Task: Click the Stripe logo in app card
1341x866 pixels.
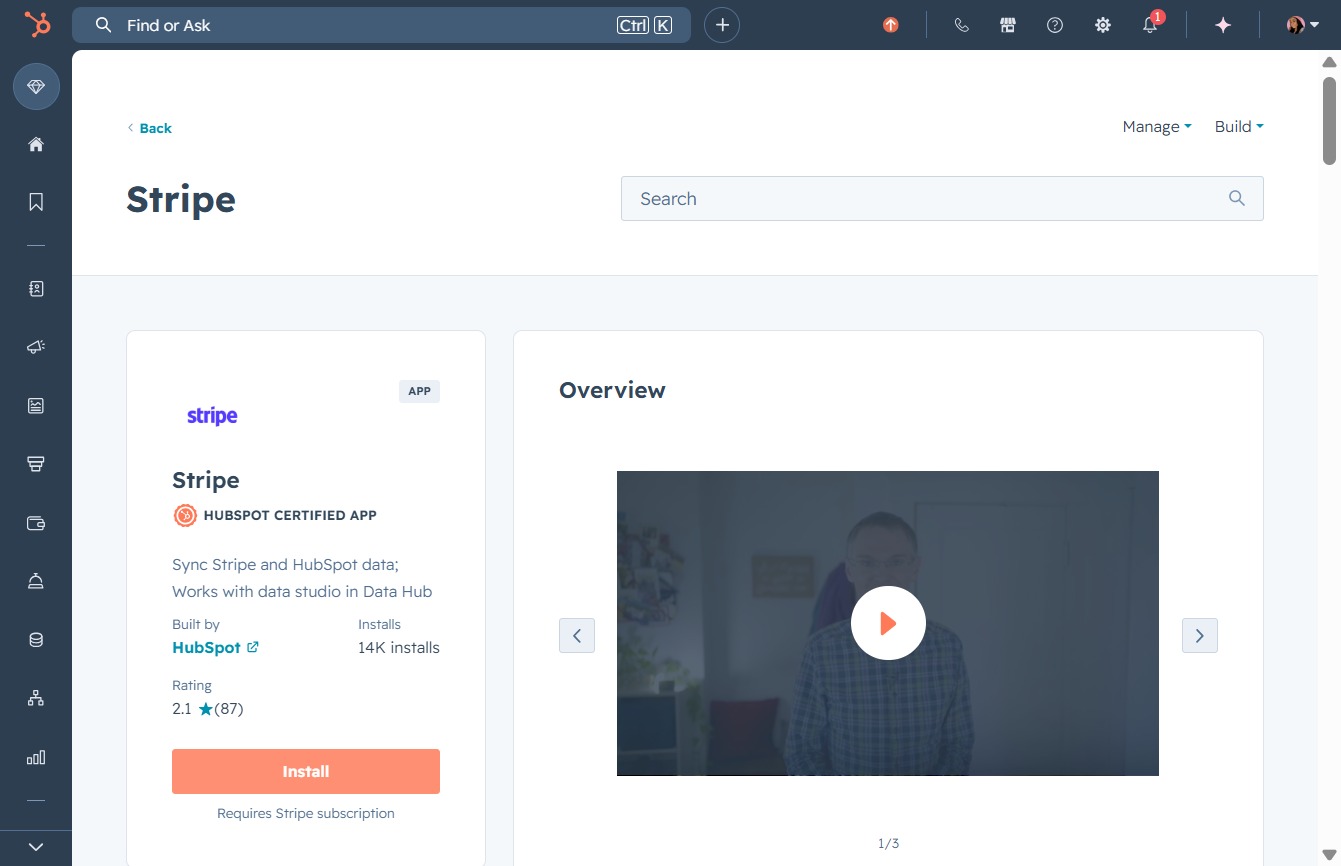Action: click(x=212, y=416)
